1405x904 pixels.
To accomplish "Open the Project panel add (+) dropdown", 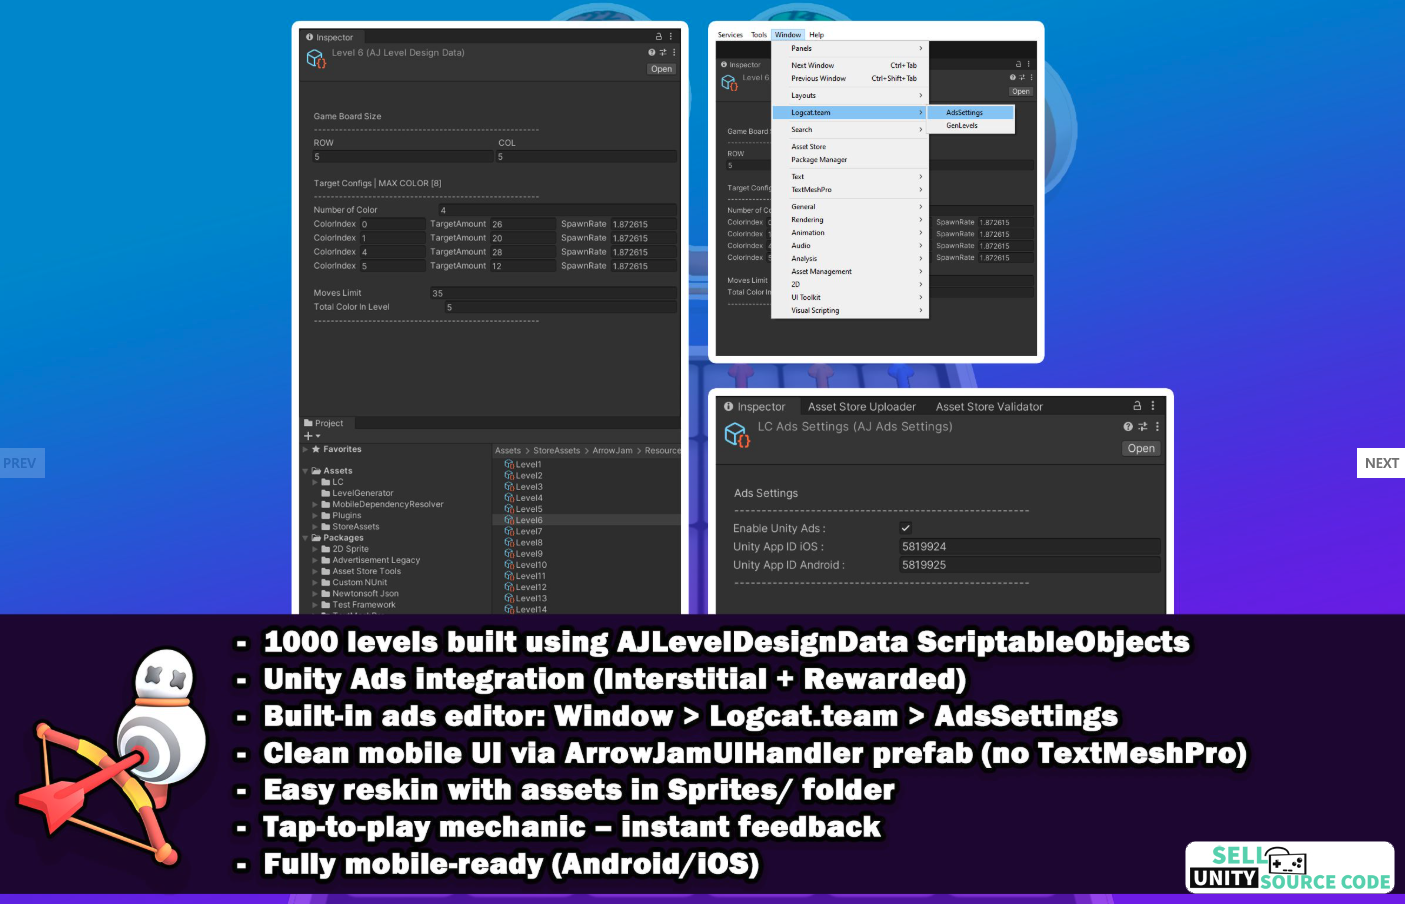I will (312, 436).
